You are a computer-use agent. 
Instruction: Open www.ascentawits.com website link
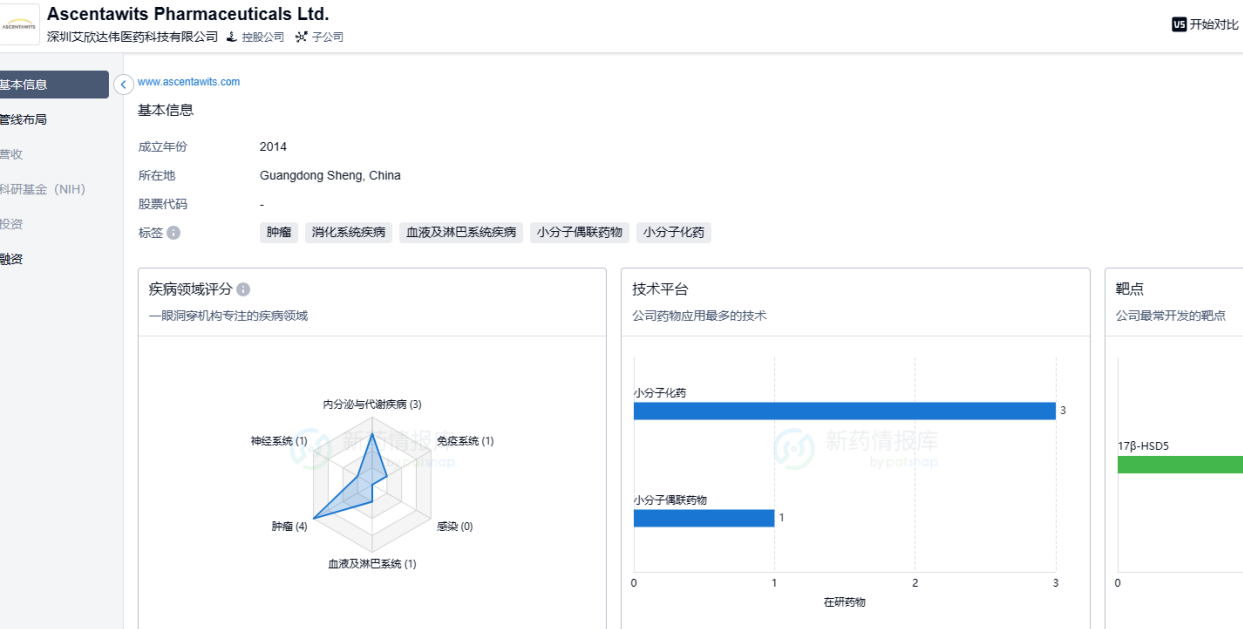(189, 82)
